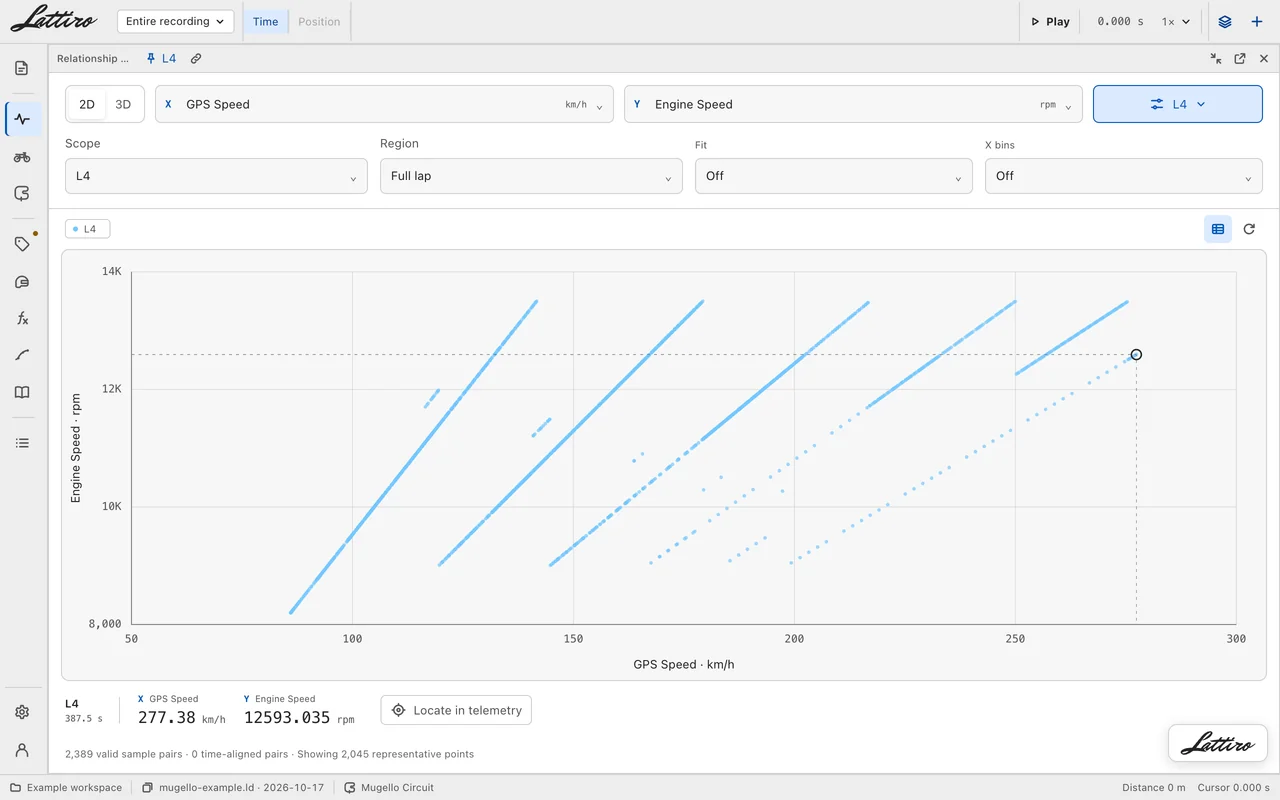The image size is (1280, 800).
Task: Open the X bins dropdown
Action: coord(1123,176)
